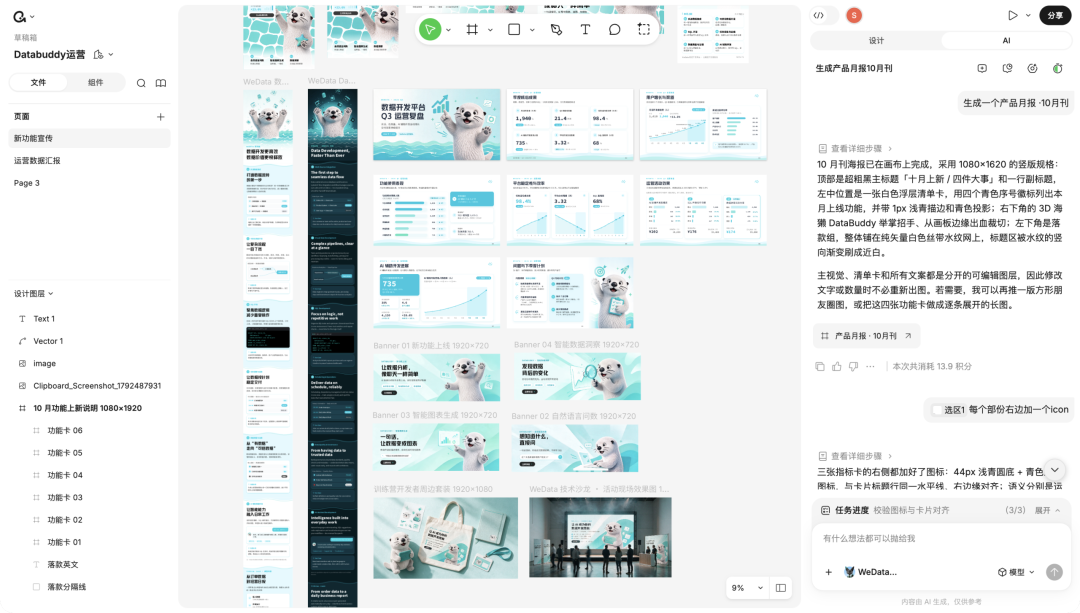Open the model selector dropdown
The height and width of the screenshot is (613, 1080).
[1017, 572]
